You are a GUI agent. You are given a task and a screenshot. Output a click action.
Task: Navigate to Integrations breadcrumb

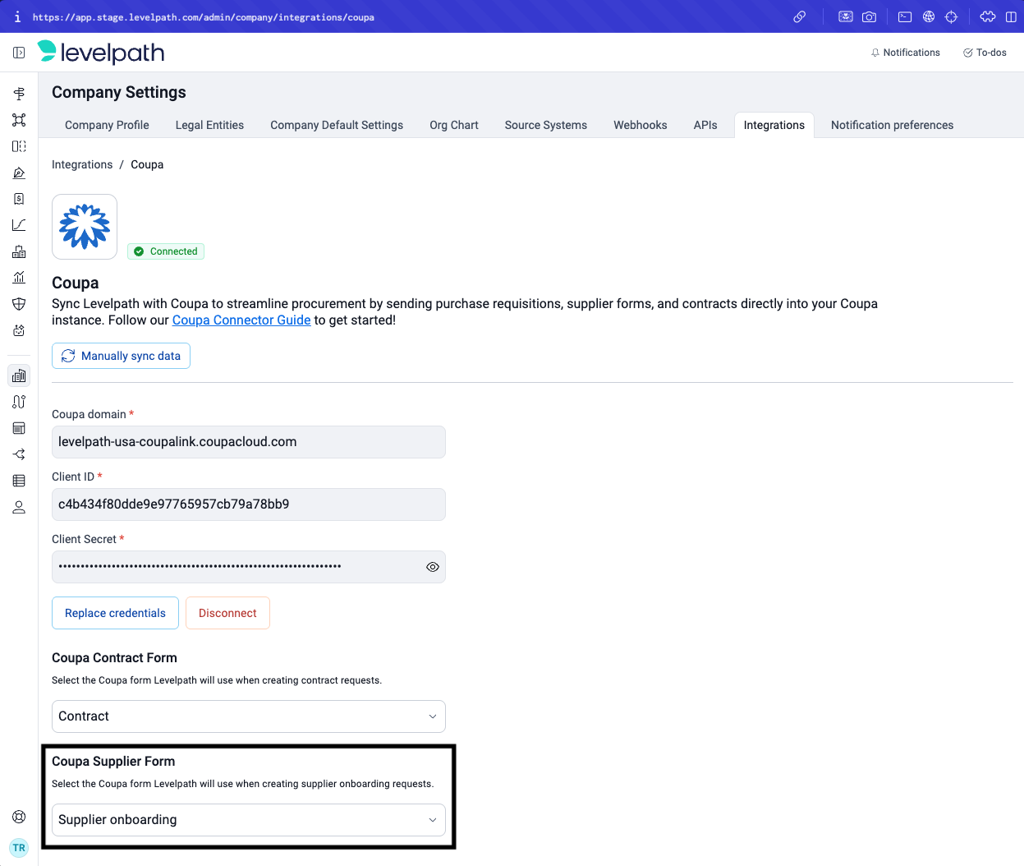click(82, 164)
